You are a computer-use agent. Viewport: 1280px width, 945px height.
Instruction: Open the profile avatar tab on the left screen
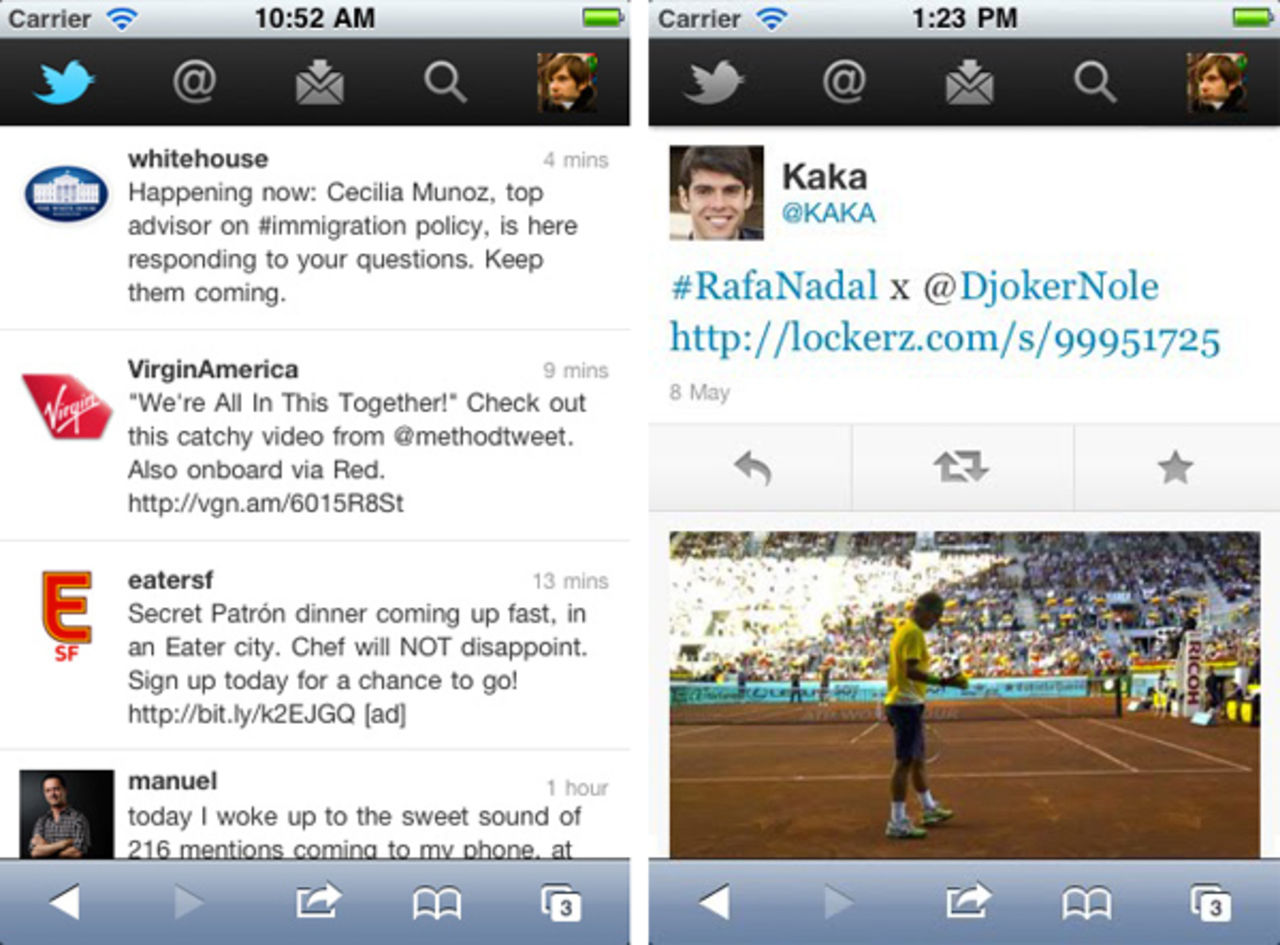click(x=567, y=82)
